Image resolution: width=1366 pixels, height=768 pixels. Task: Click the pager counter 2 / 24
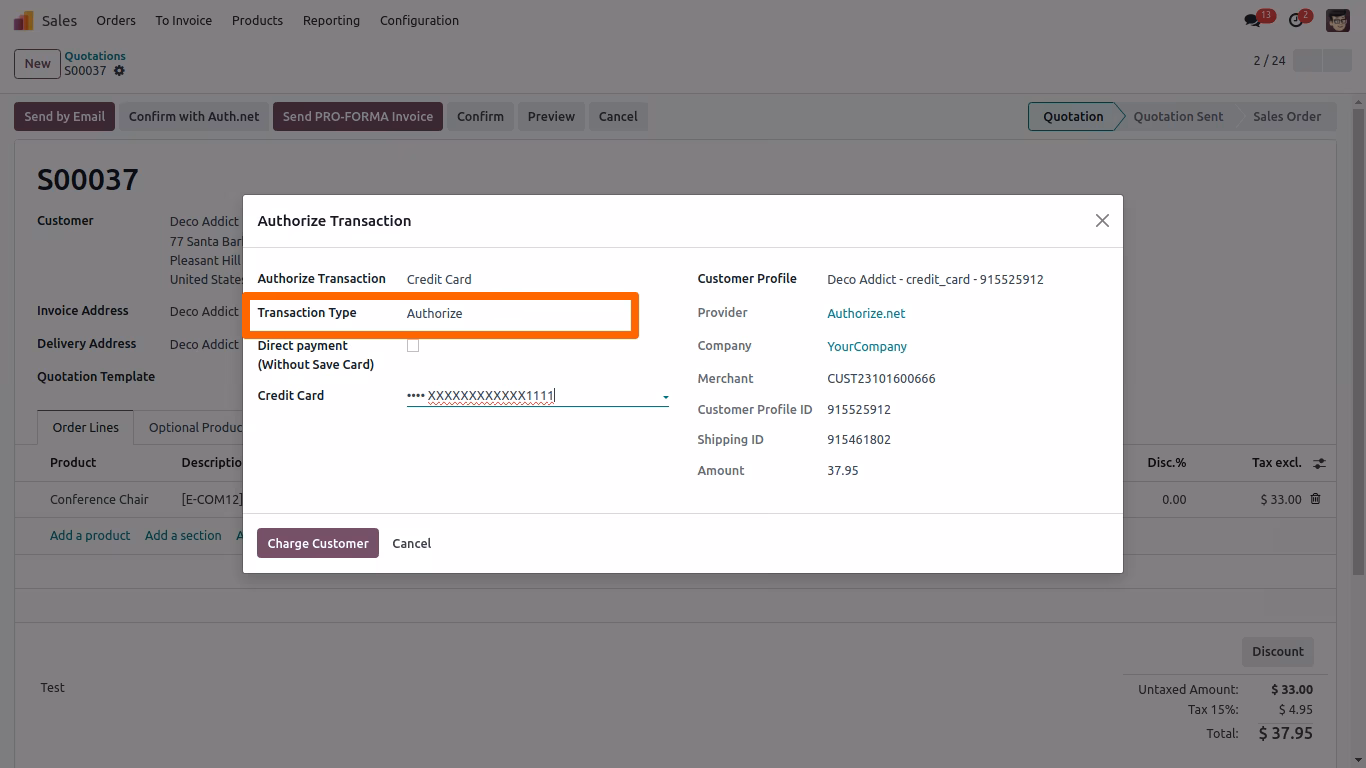coord(1269,61)
